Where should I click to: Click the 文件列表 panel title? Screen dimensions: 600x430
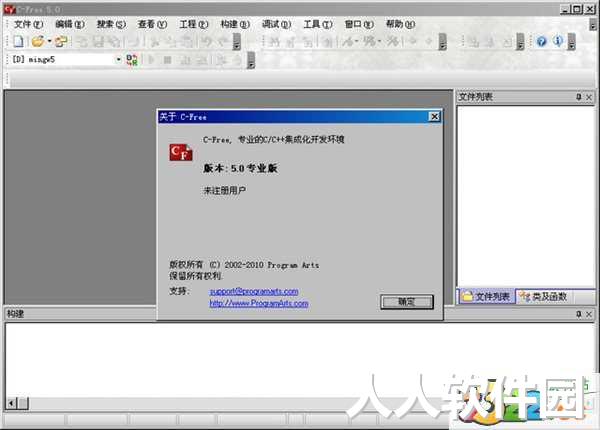(476, 97)
